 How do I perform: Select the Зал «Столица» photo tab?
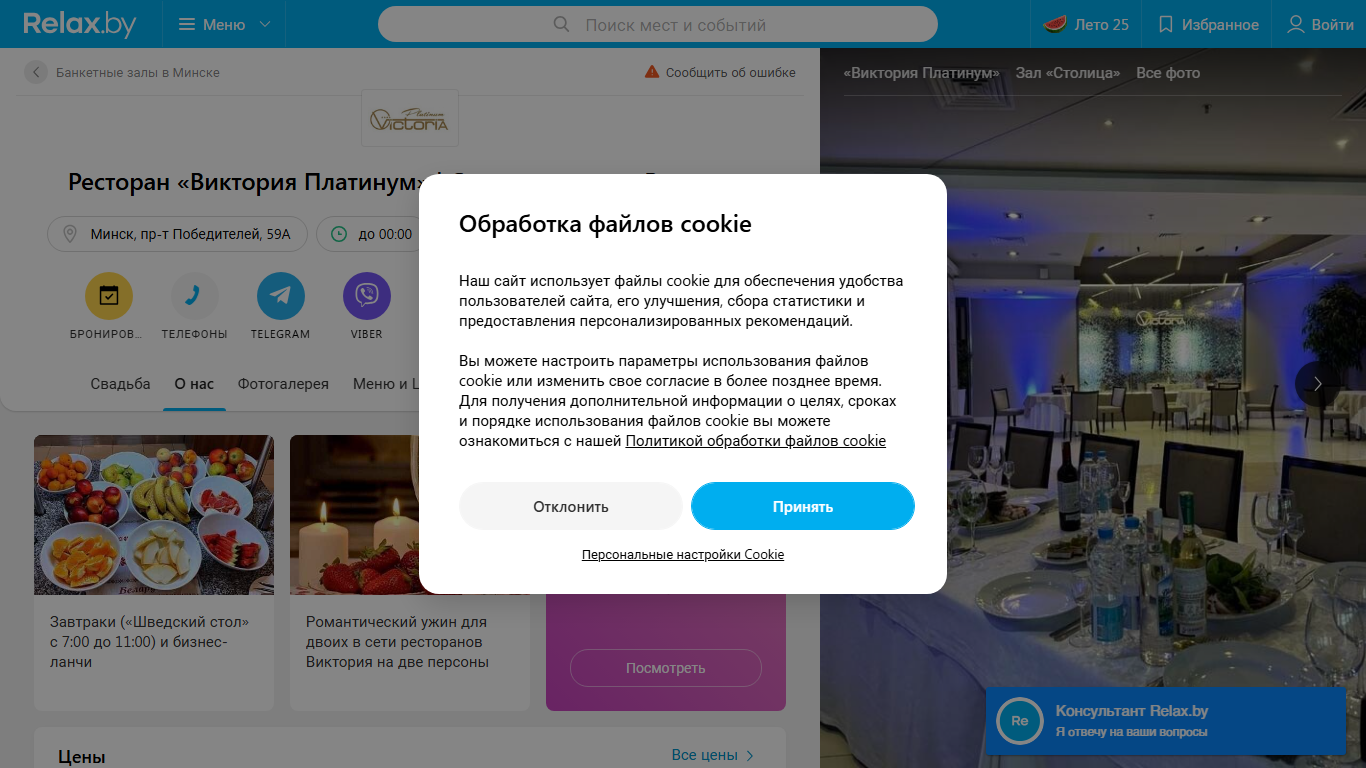(1068, 73)
